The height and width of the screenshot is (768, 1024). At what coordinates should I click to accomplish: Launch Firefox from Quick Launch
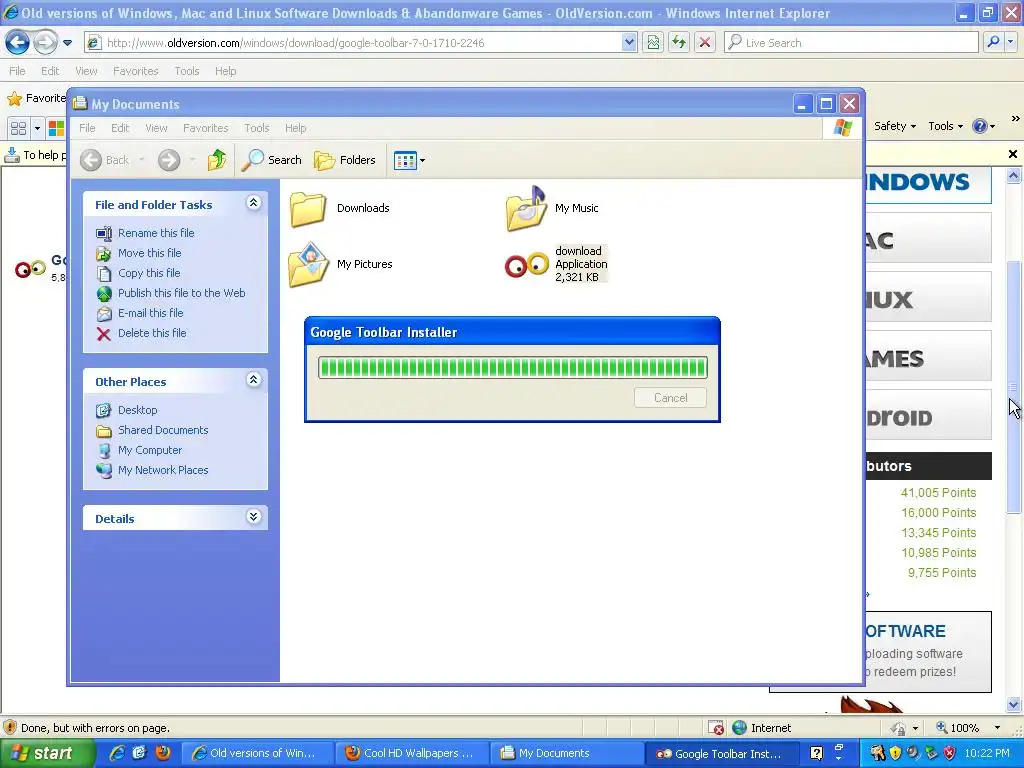162,753
